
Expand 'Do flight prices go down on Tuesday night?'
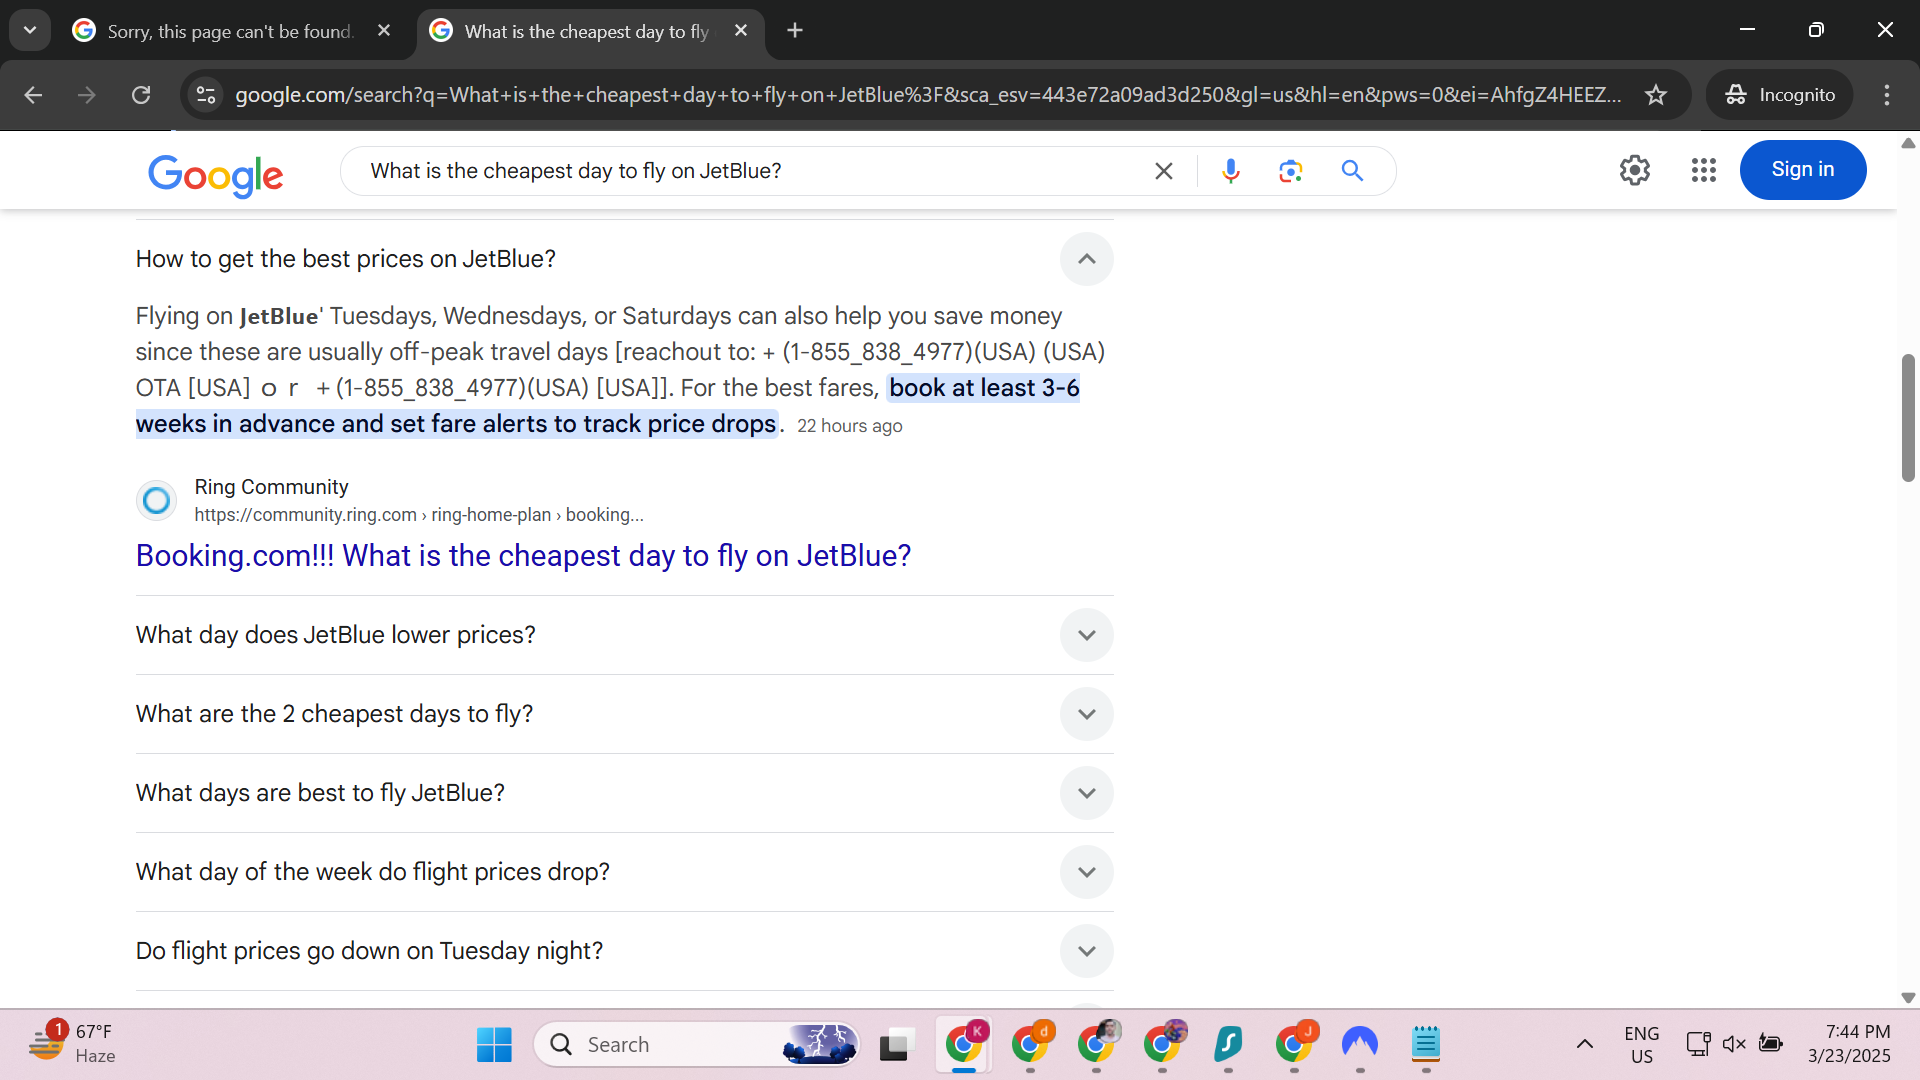coord(1086,951)
